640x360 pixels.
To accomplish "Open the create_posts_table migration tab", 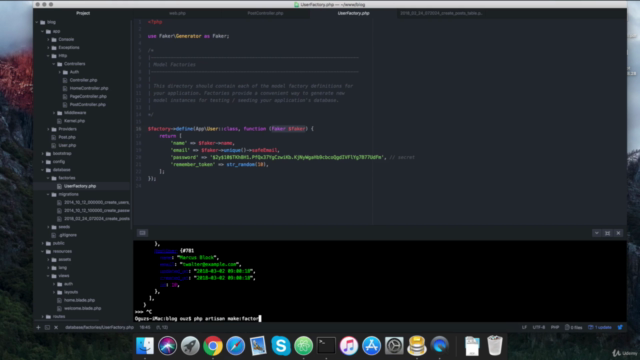I will click(441, 13).
